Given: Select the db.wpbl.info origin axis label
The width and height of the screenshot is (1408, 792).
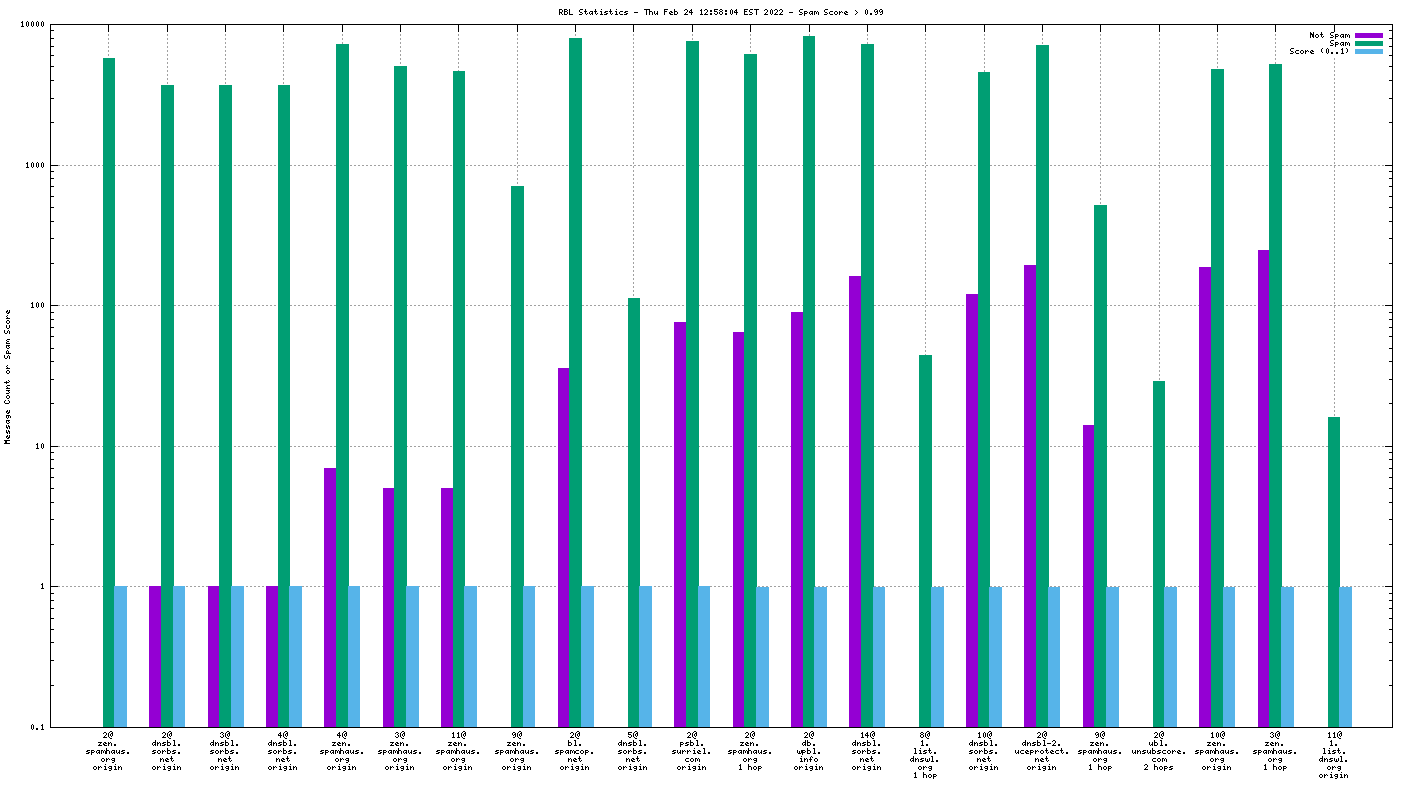Looking at the screenshot, I should 808,751.
